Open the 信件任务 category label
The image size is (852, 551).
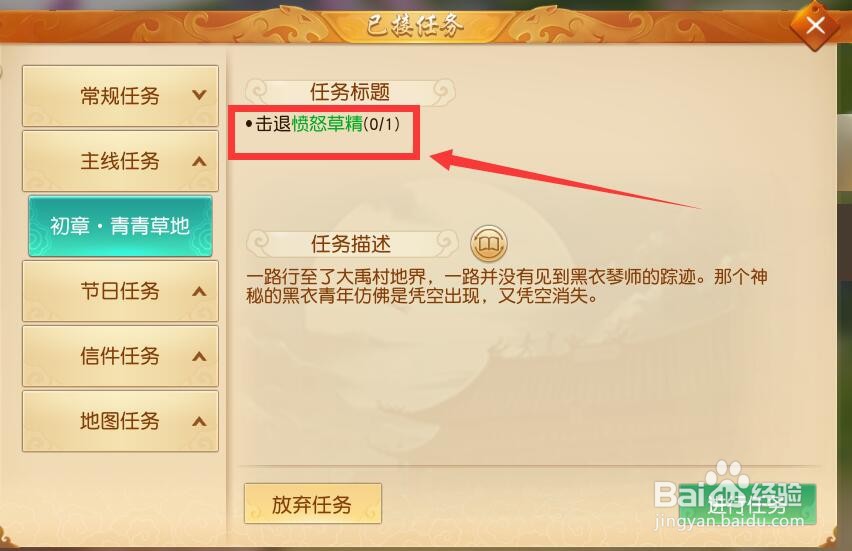click(120, 356)
